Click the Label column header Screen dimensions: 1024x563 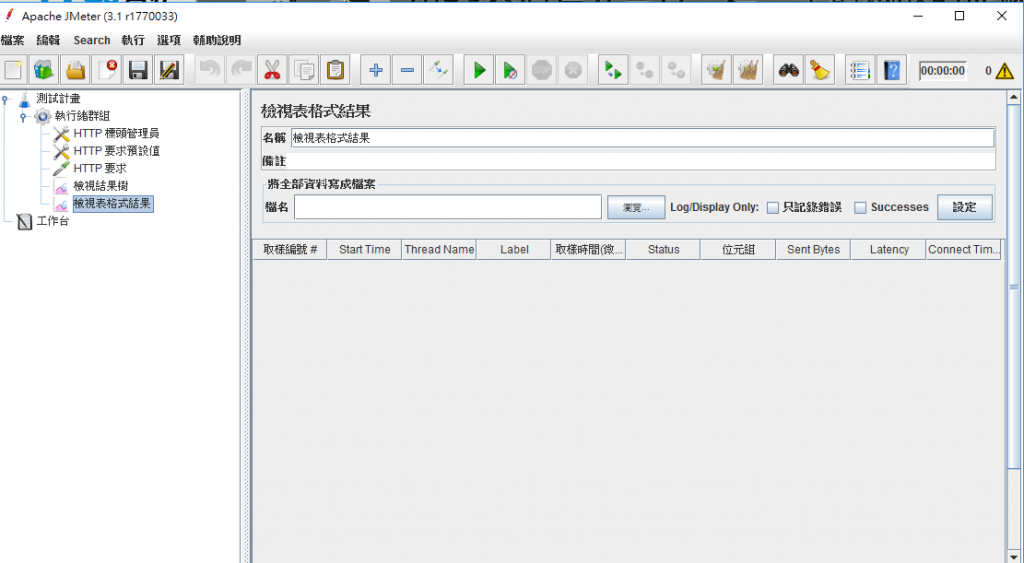[x=514, y=249]
